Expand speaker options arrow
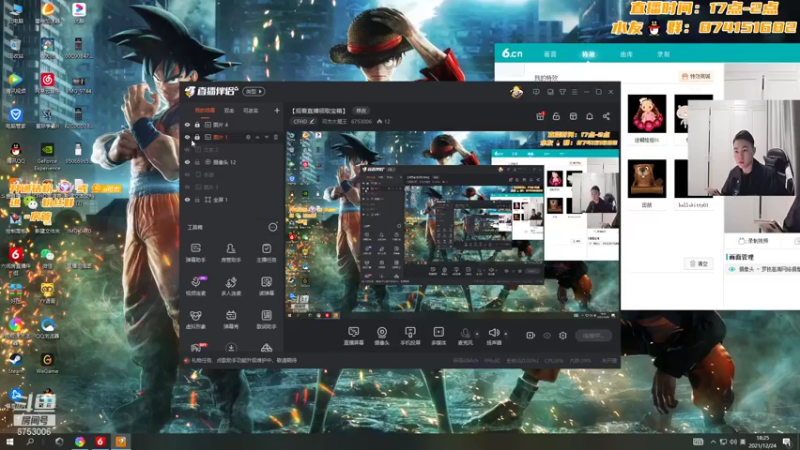800x450 pixels. tap(506, 334)
